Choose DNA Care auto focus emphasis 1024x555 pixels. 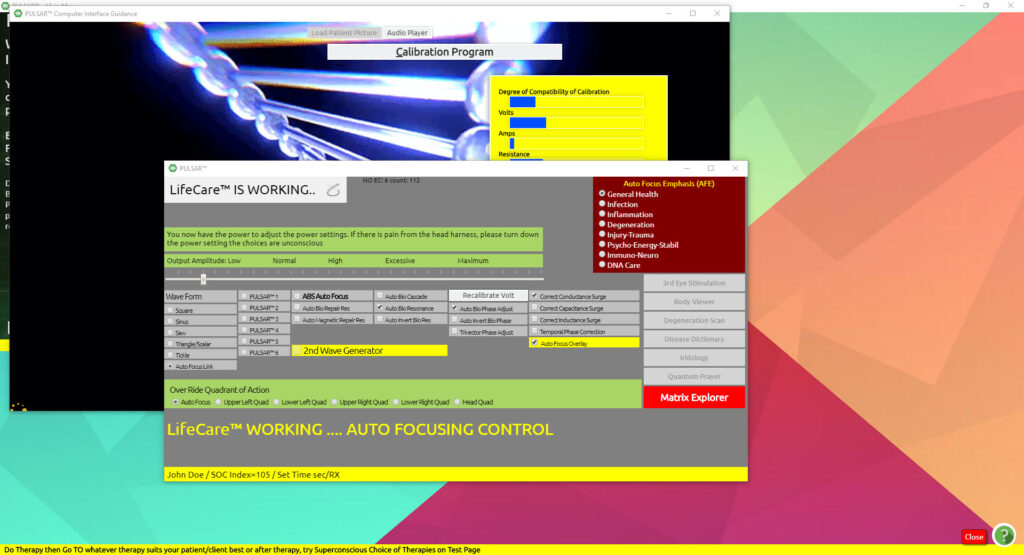[602, 265]
